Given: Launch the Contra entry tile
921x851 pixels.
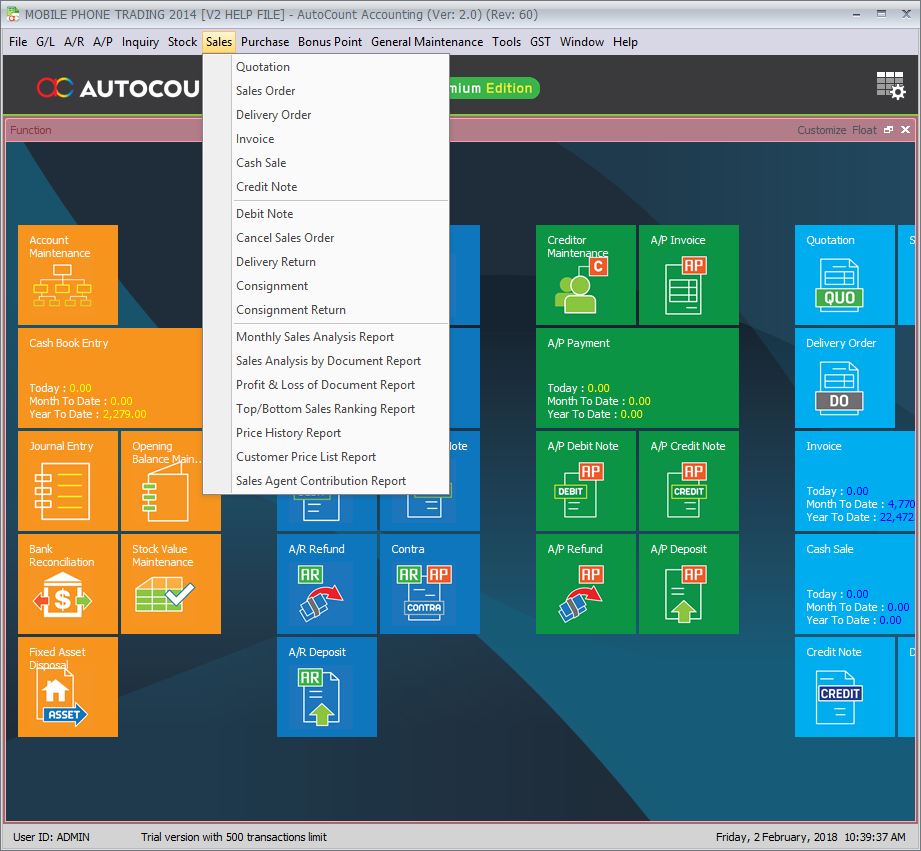Looking at the screenshot, I should (429, 584).
